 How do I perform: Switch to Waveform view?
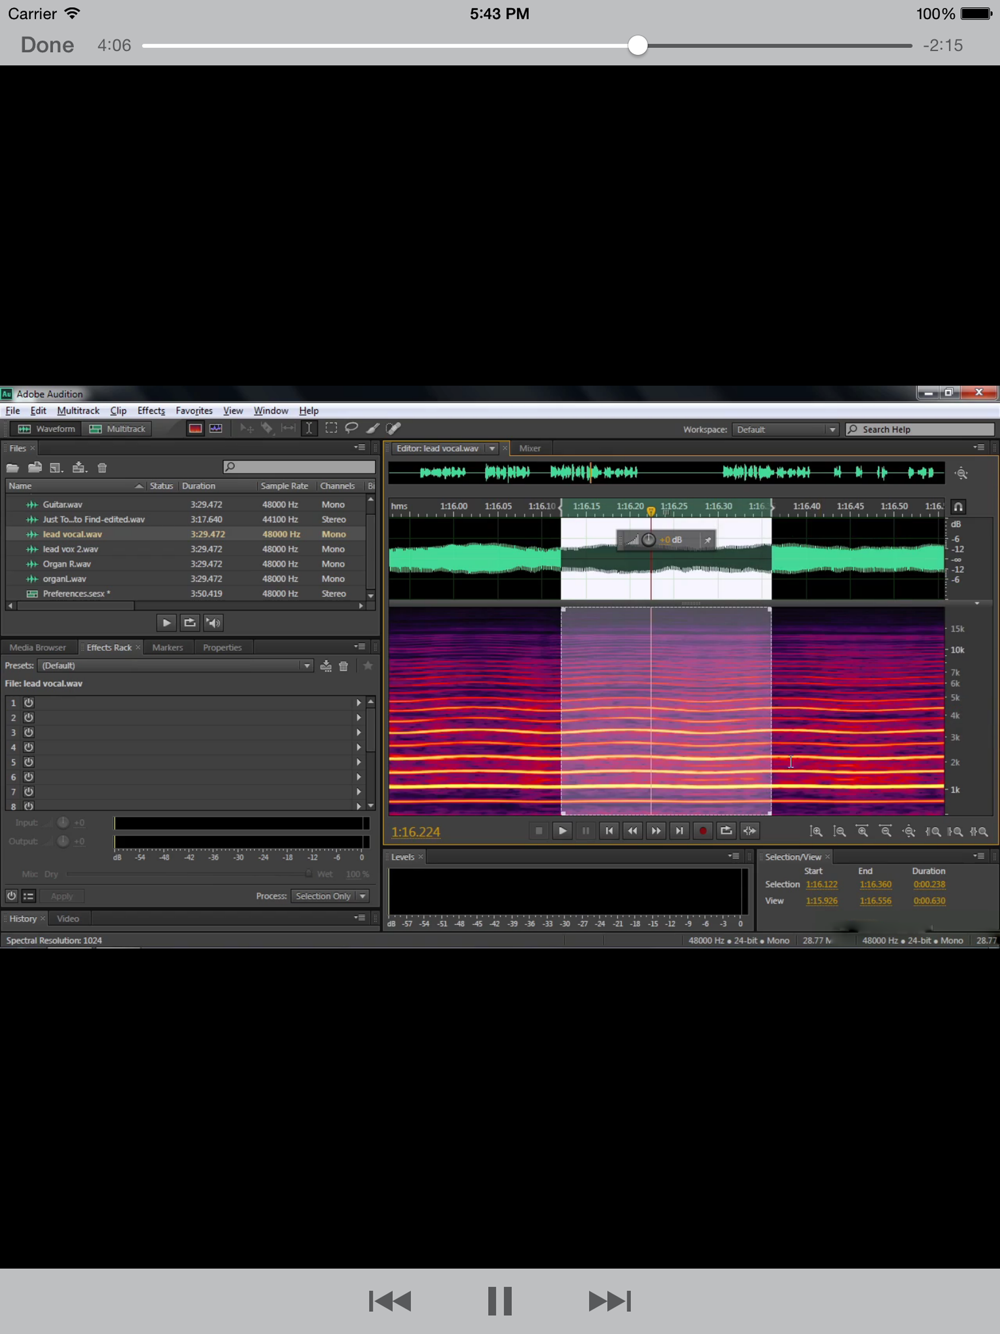coord(46,429)
